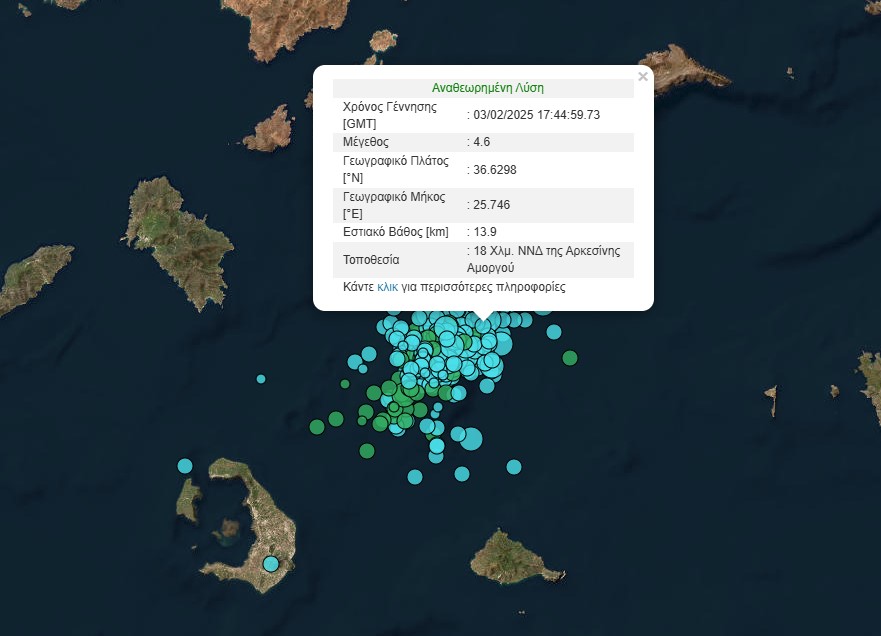Select the isolated green marker east of cluster
This screenshot has height=636, width=881.
pyautogui.click(x=570, y=358)
